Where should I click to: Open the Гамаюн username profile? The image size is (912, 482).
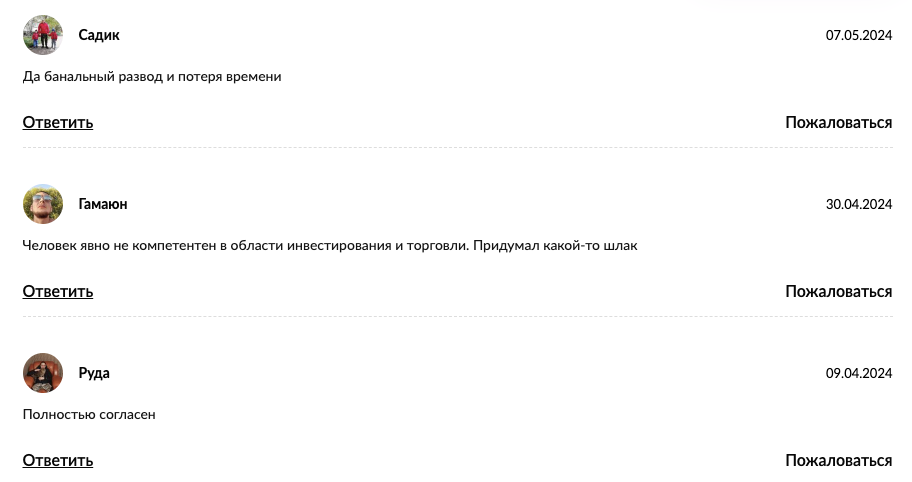tap(103, 204)
